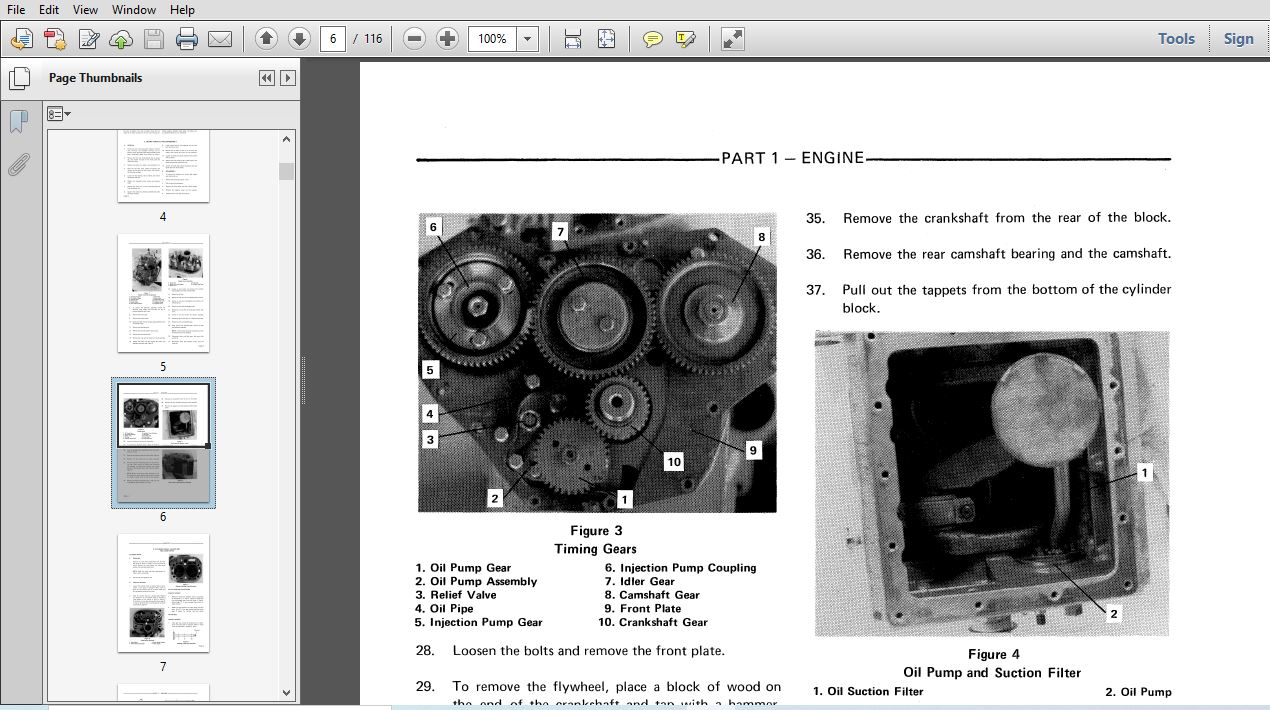Click the 'Figure 4' caption text
Viewport: 1270px width, 710px height.
[x=994, y=655]
